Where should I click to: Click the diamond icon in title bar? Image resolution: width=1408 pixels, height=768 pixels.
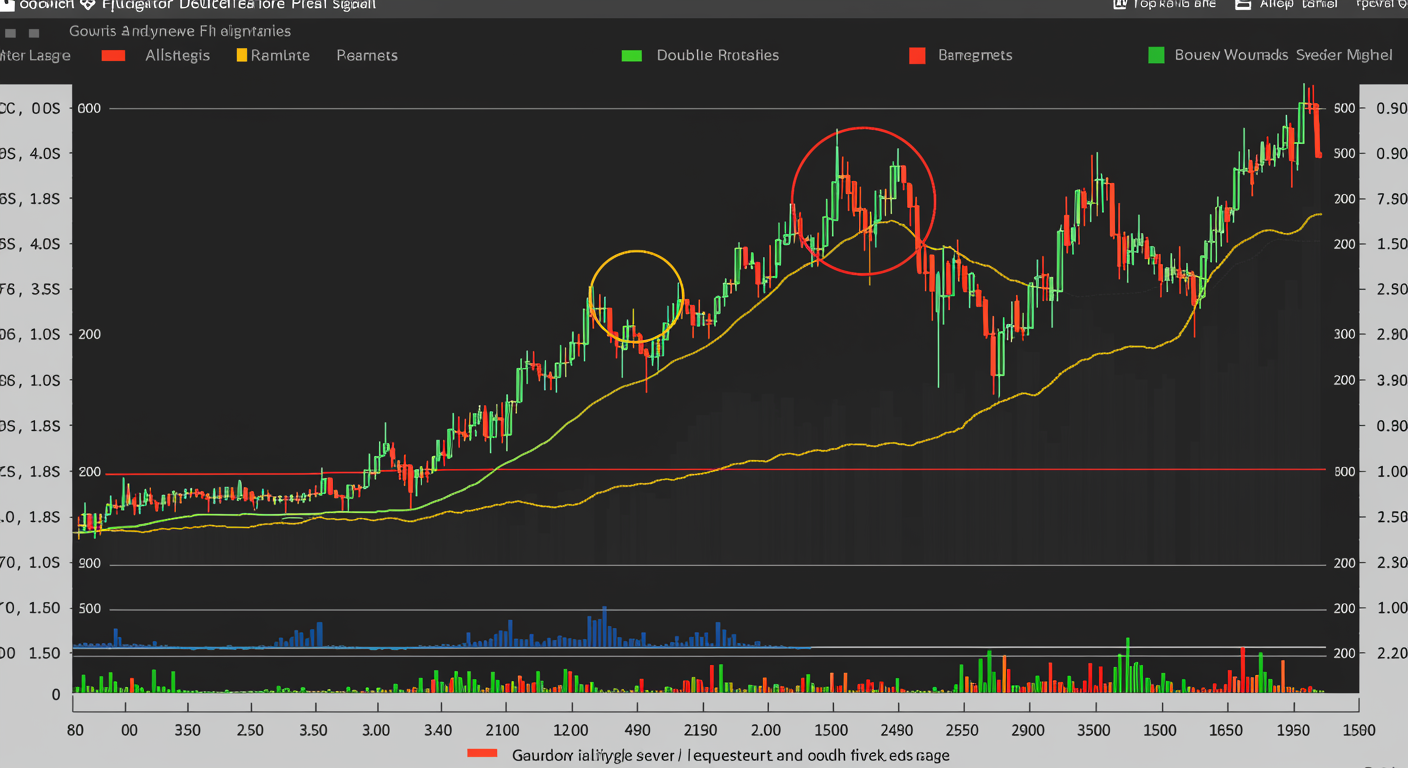coord(87,5)
